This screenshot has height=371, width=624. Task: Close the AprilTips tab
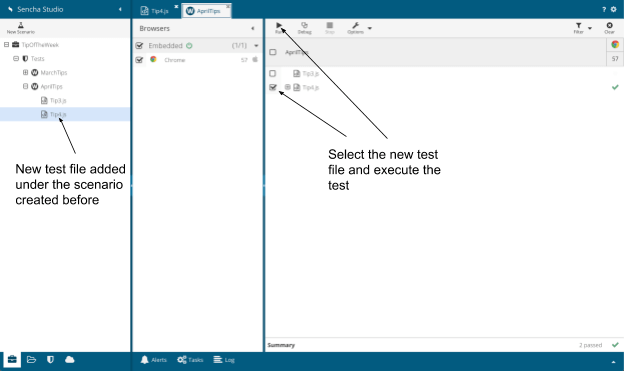[228, 6]
